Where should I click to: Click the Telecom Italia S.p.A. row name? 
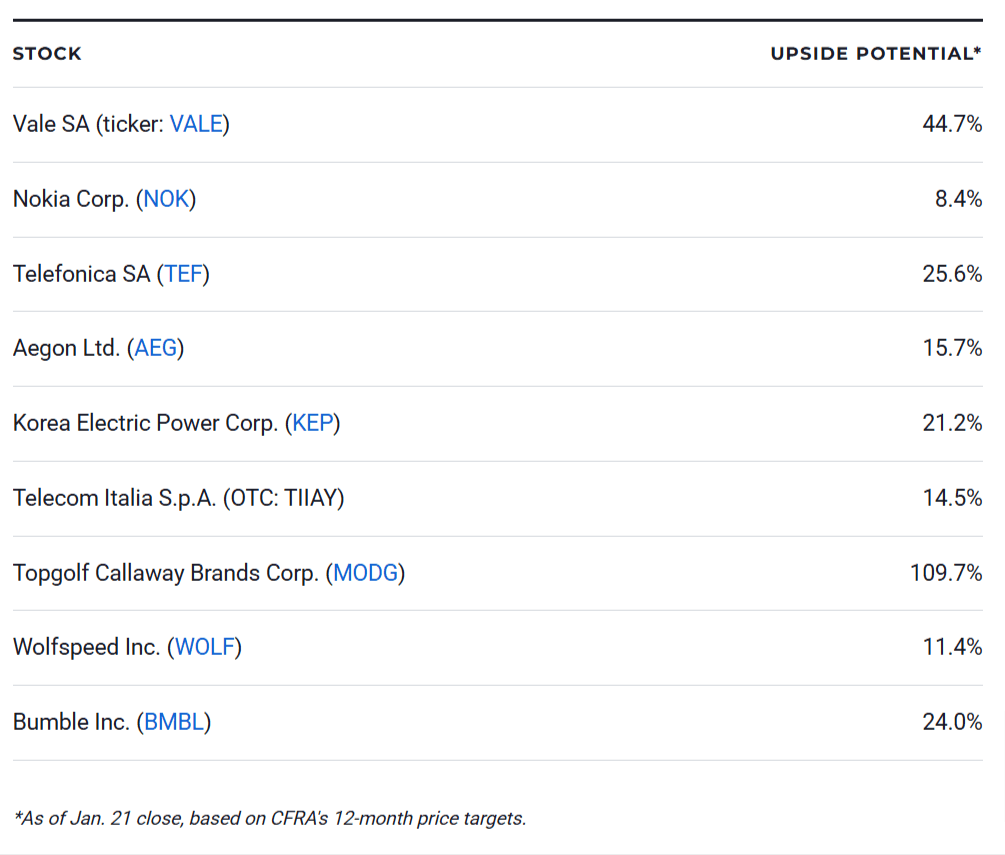(178, 498)
